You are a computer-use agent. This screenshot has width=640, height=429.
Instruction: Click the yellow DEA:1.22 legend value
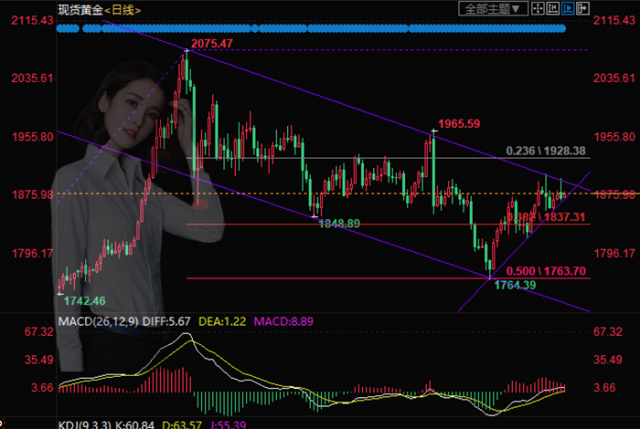(222, 322)
